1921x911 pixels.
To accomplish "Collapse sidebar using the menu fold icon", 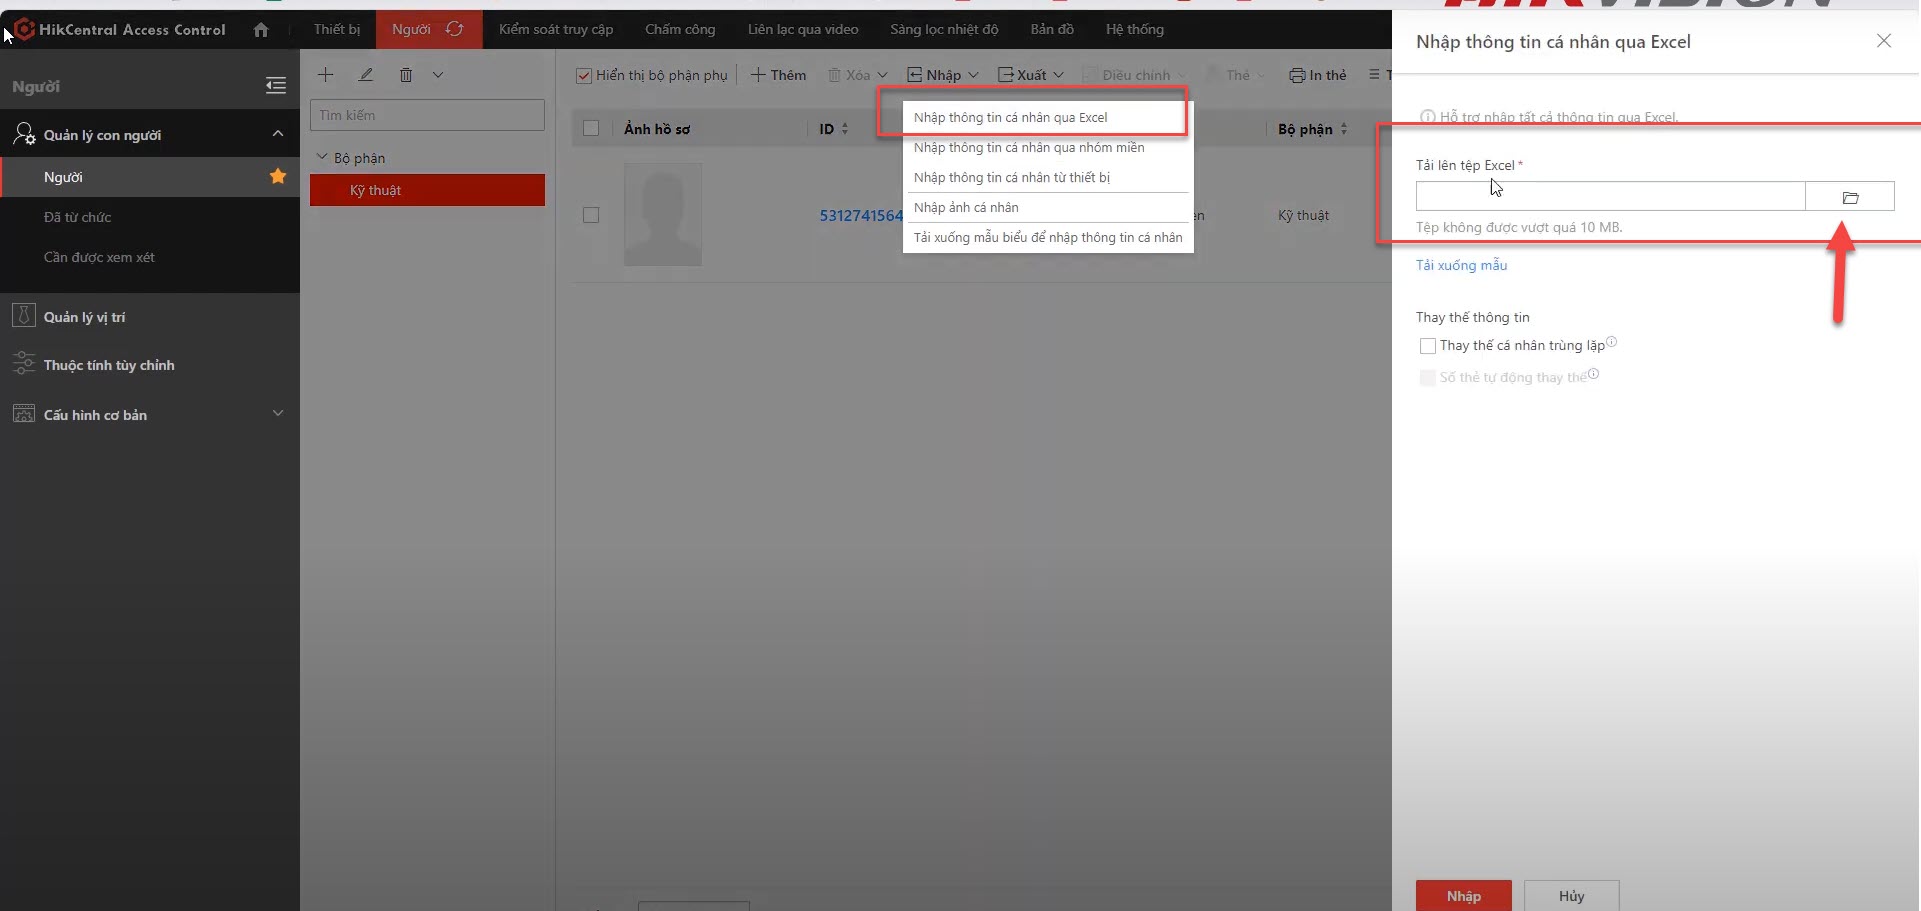I will [276, 86].
